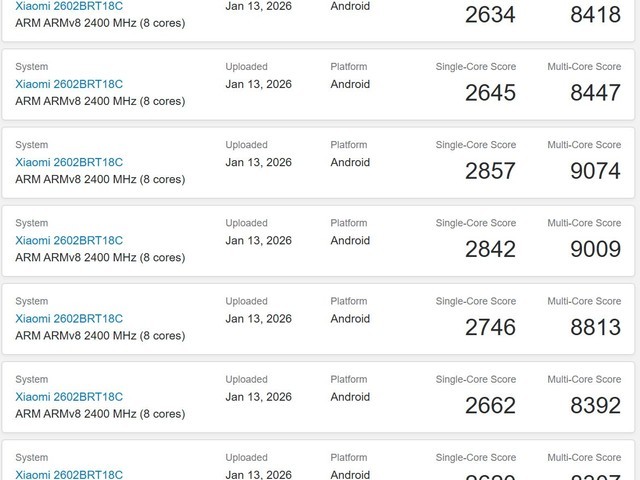Viewport: 640px width, 480px height.
Task: Select Xiaomi 2602BRT18C link with multi-core 8392
Action: pyautogui.click(x=69, y=396)
